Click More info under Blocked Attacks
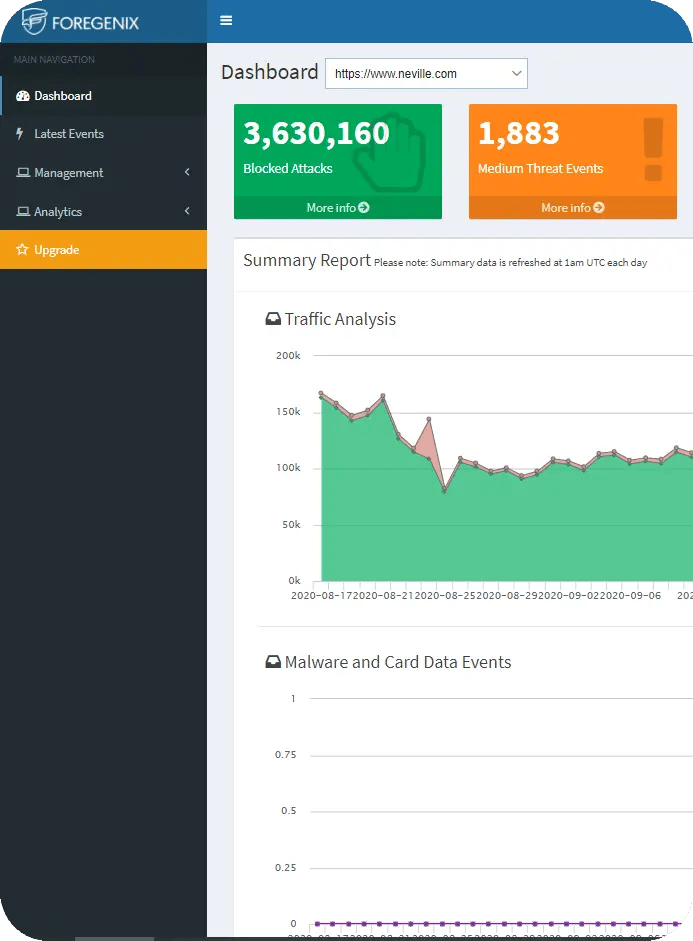 (x=337, y=208)
